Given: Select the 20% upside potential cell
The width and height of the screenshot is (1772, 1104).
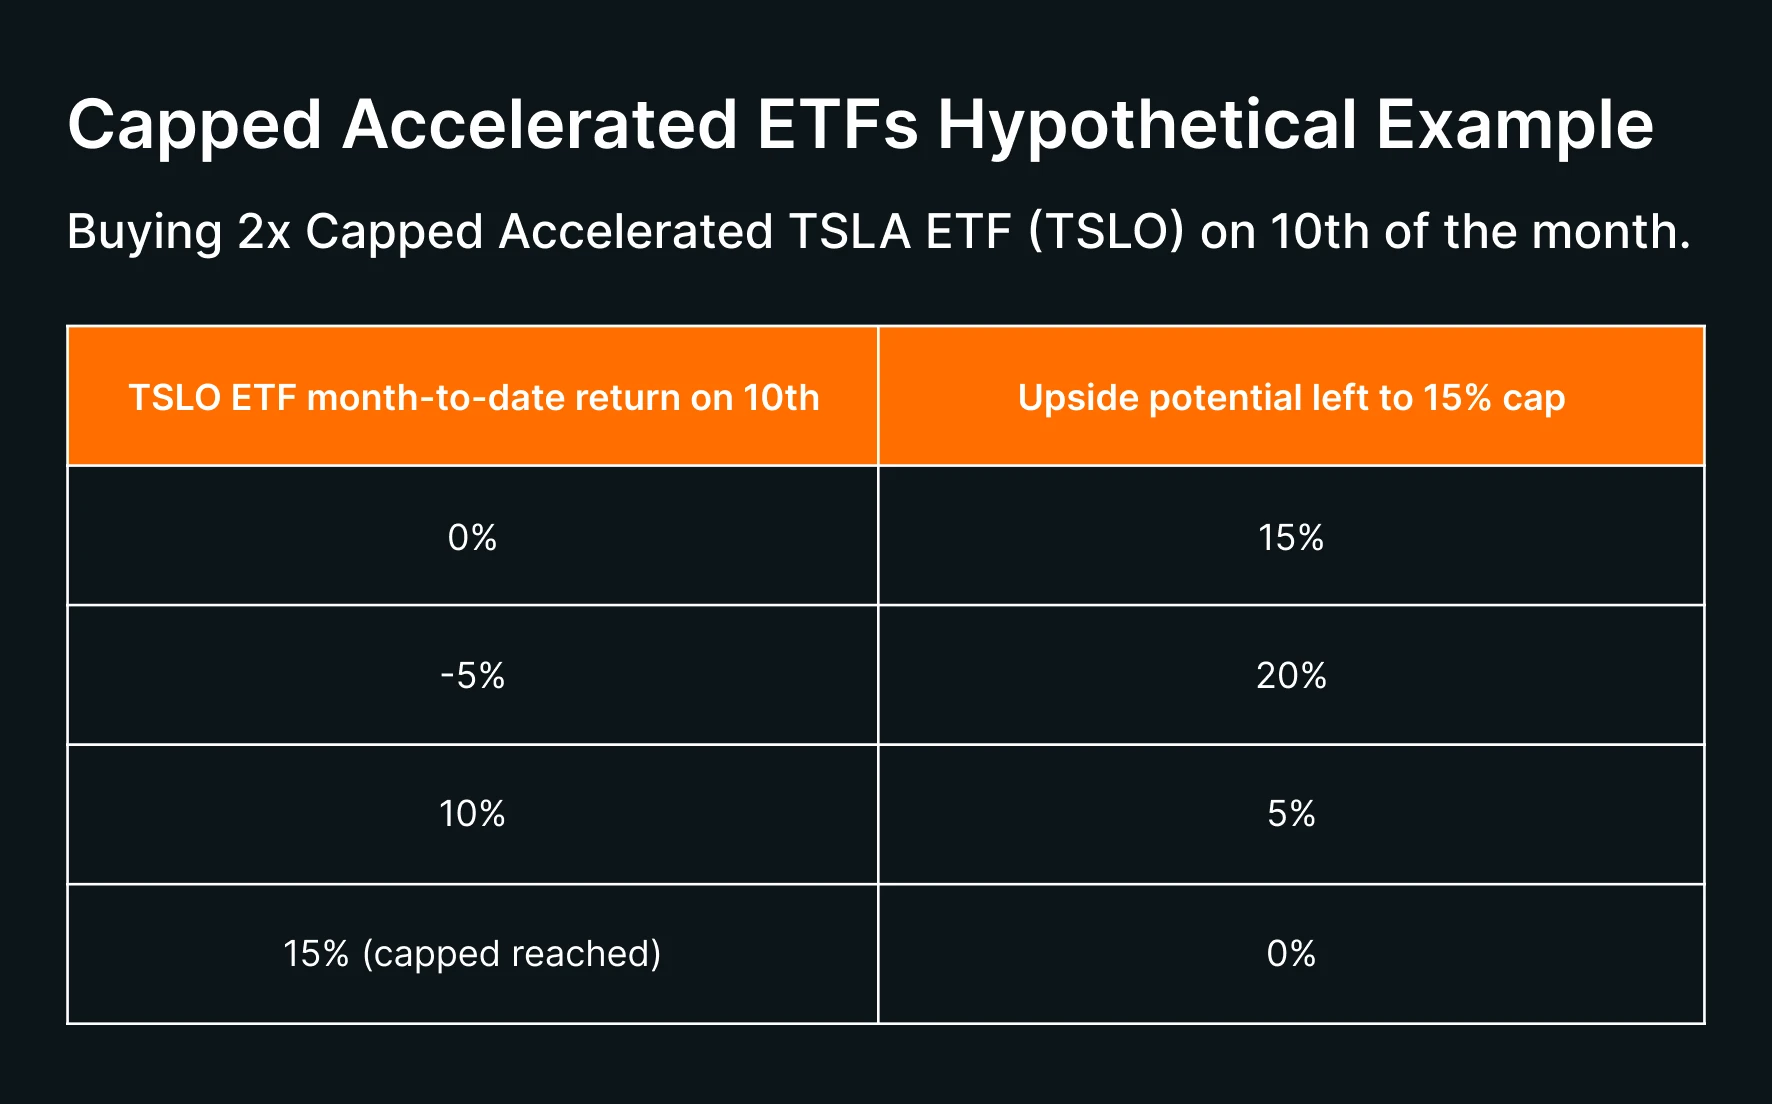Looking at the screenshot, I should 1291,676.
